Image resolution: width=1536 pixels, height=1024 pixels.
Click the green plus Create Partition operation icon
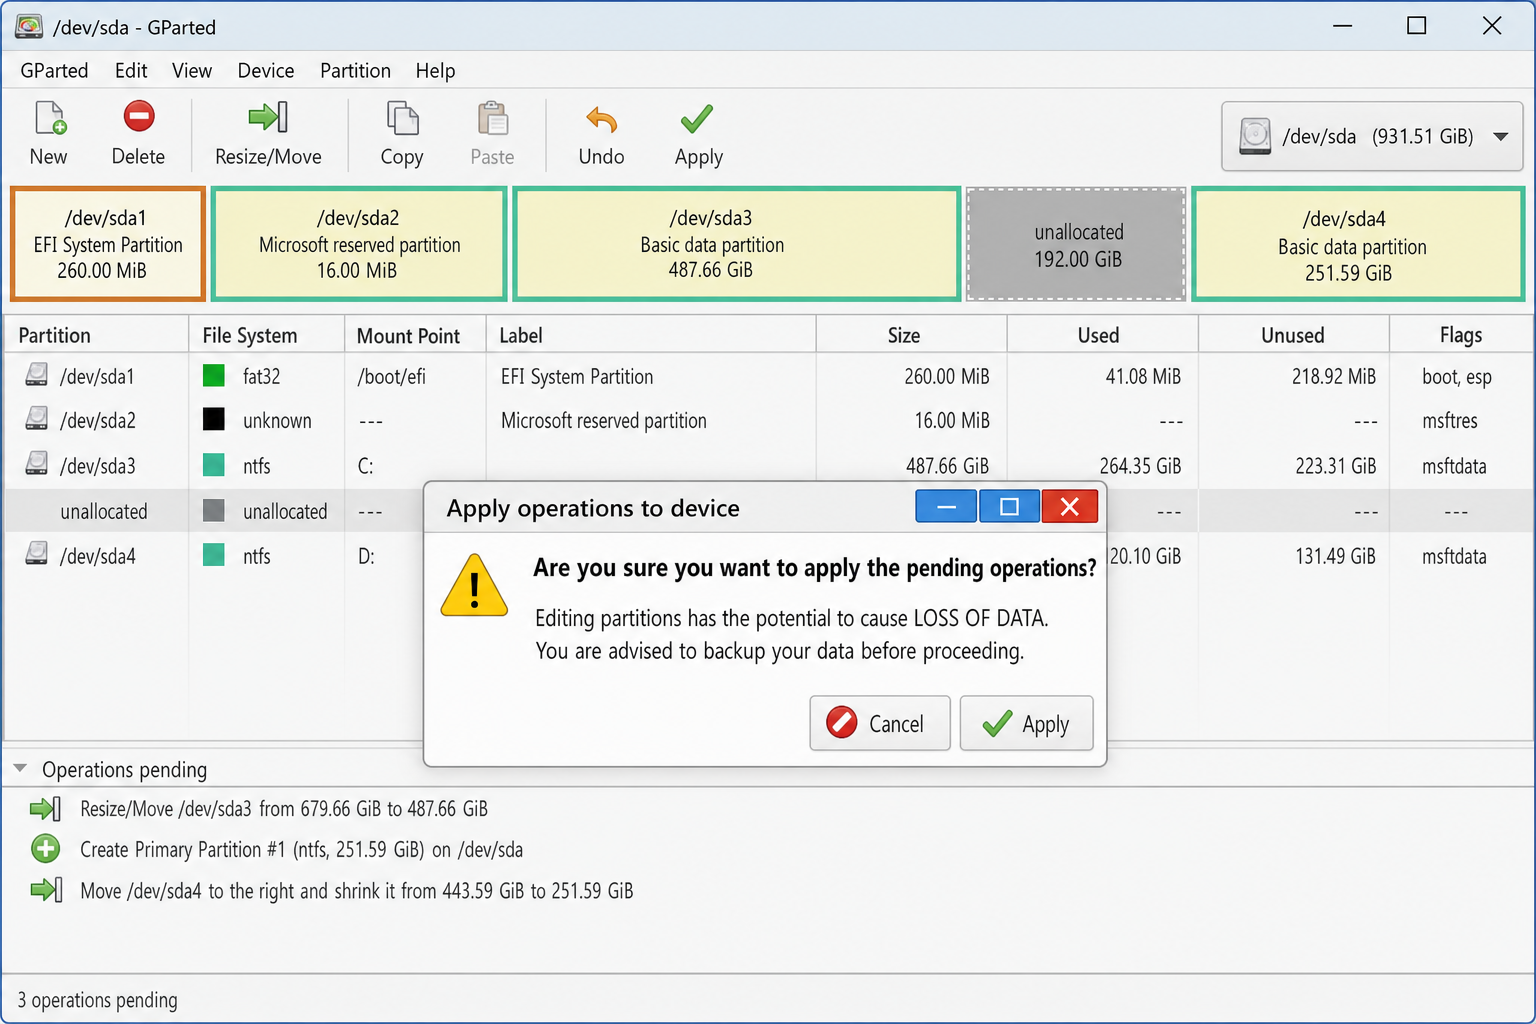coord(45,849)
